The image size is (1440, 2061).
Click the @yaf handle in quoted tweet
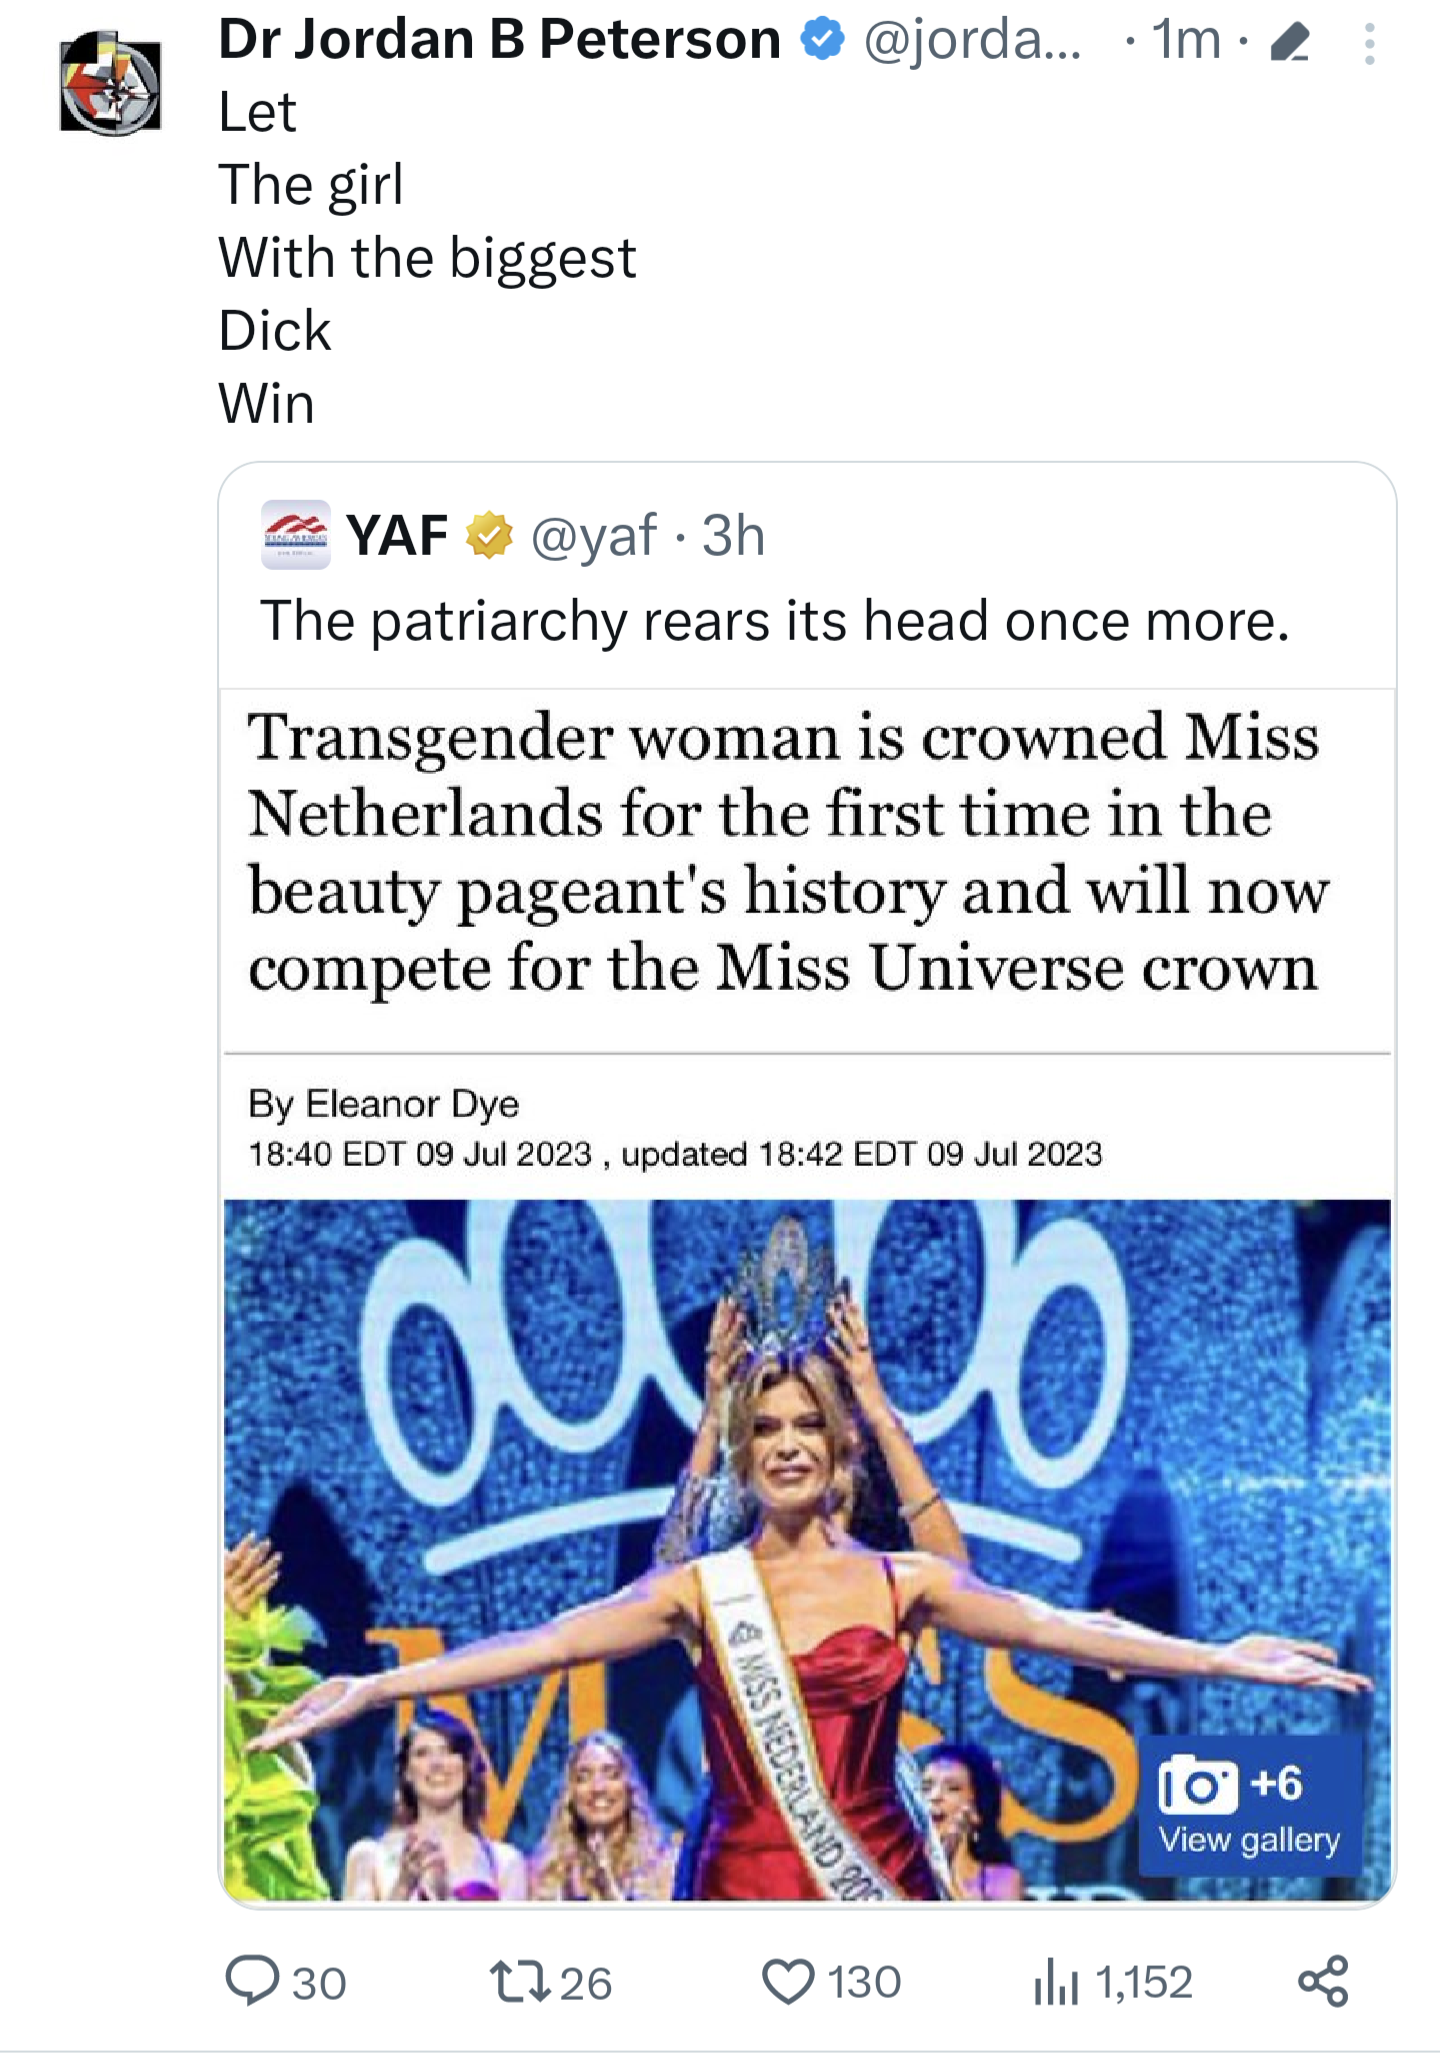[x=594, y=535]
